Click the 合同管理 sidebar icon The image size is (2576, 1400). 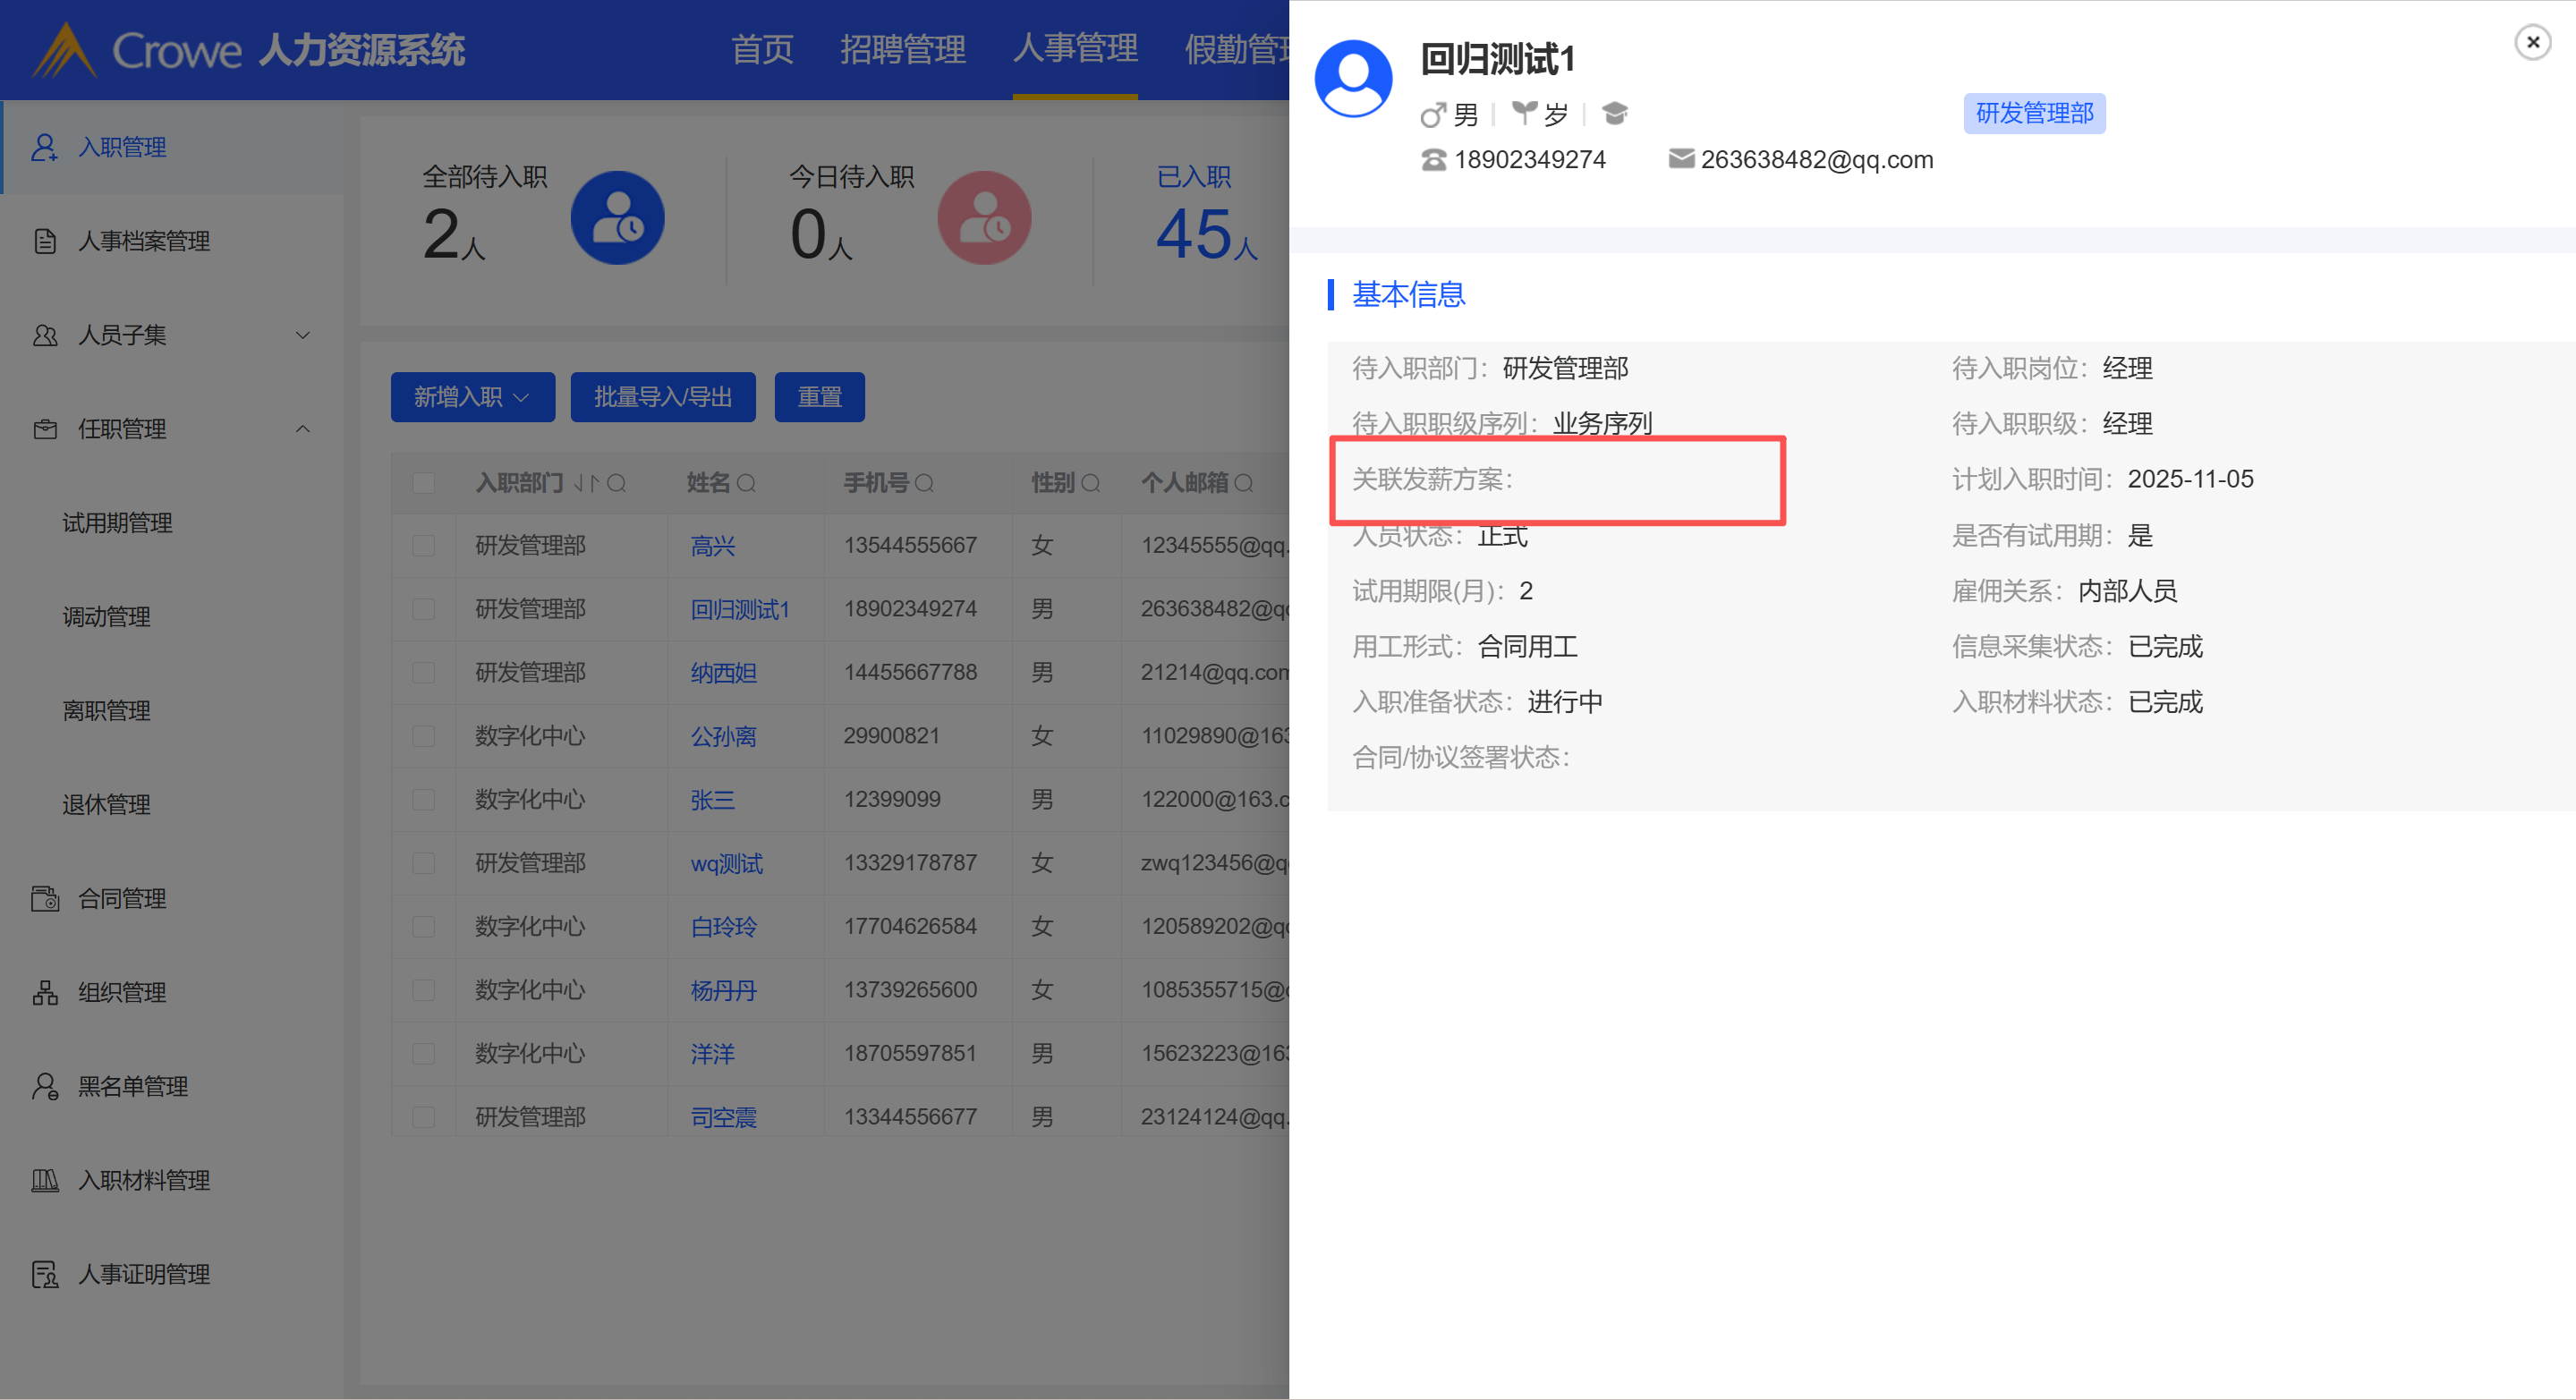tap(44, 898)
